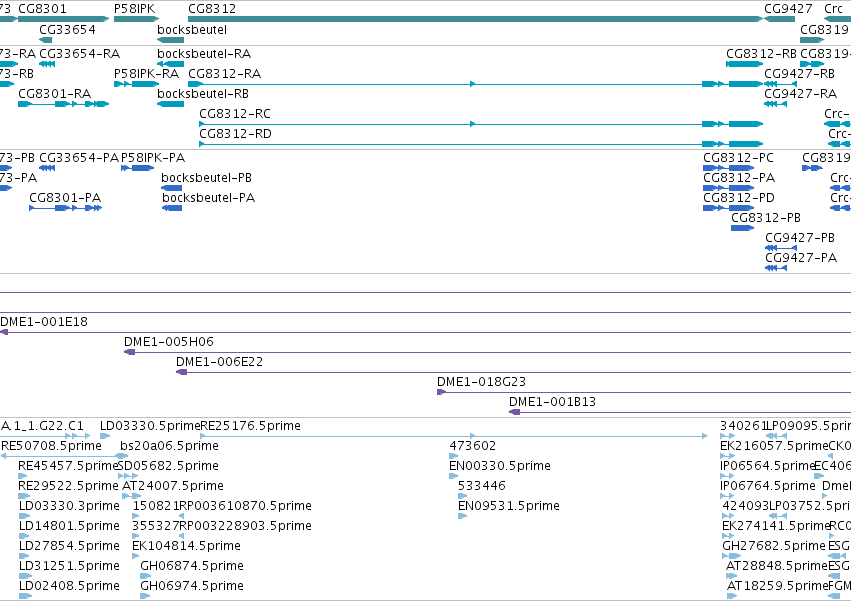The width and height of the screenshot is (851, 601).
Task: Select transcript CG9427-RA
Action: (775, 104)
